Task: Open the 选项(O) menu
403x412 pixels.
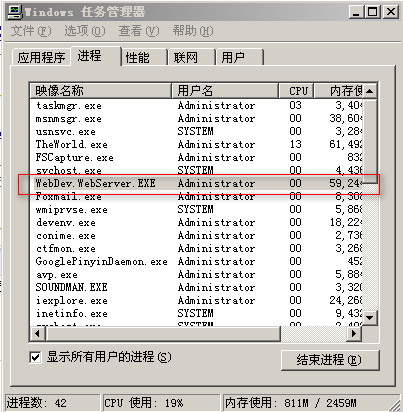Action: tap(84, 31)
